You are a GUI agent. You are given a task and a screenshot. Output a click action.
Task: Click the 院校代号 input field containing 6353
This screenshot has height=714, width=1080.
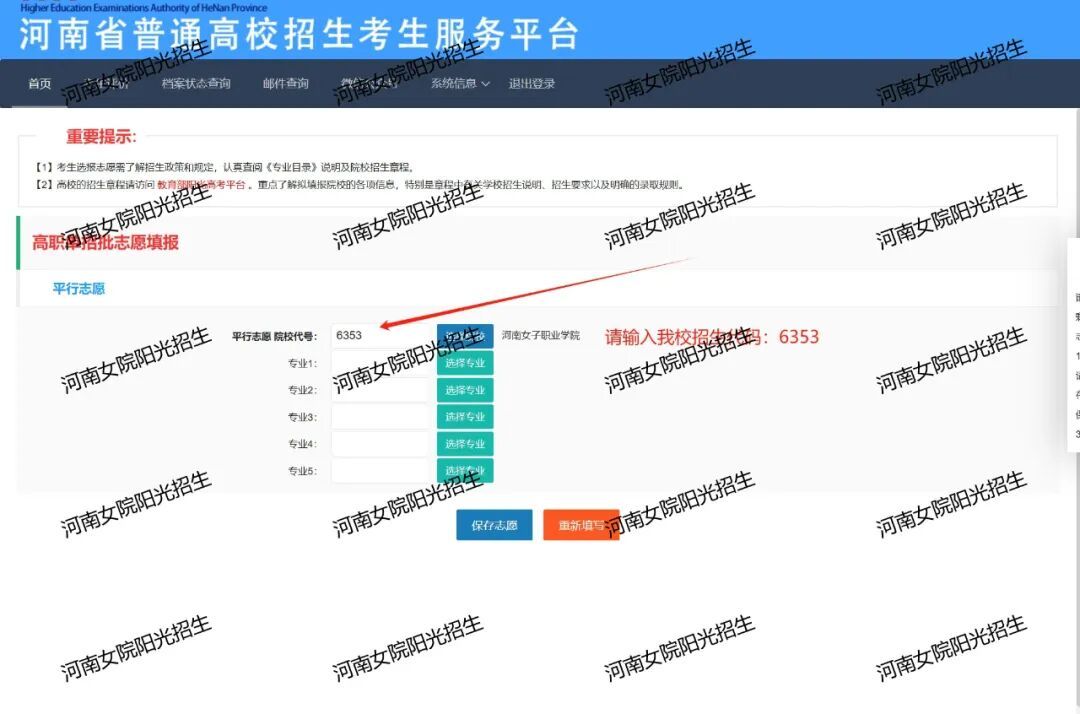pyautogui.click(x=380, y=336)
